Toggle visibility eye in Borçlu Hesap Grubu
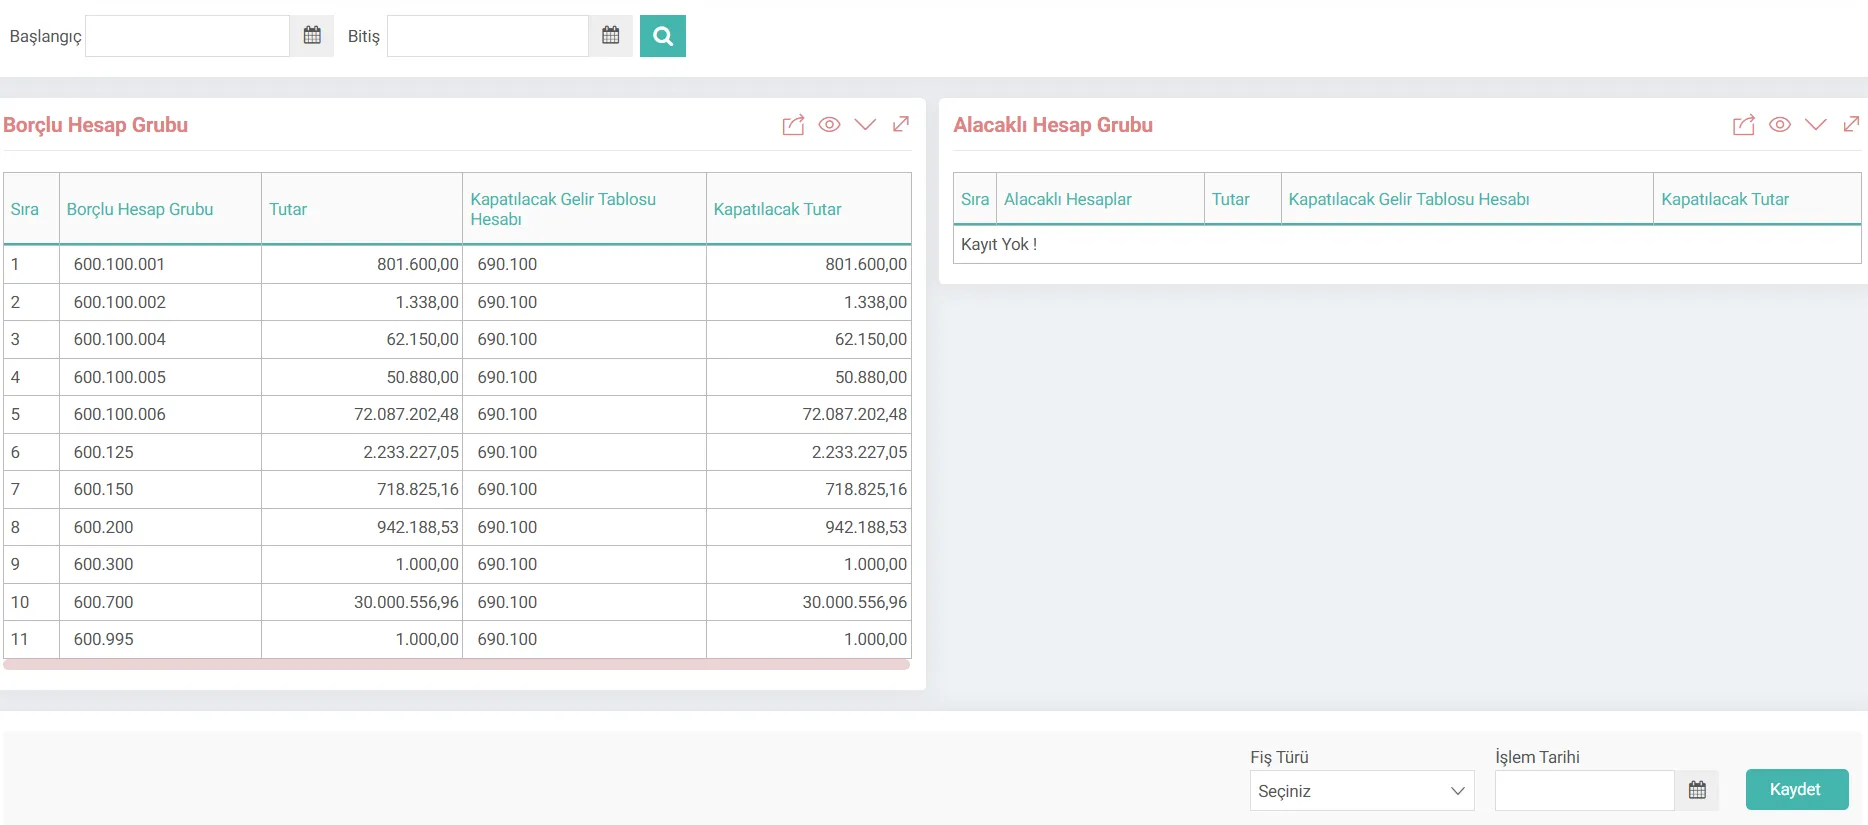The height and width of the screenshot is (825, 1868). coord(829,125)
